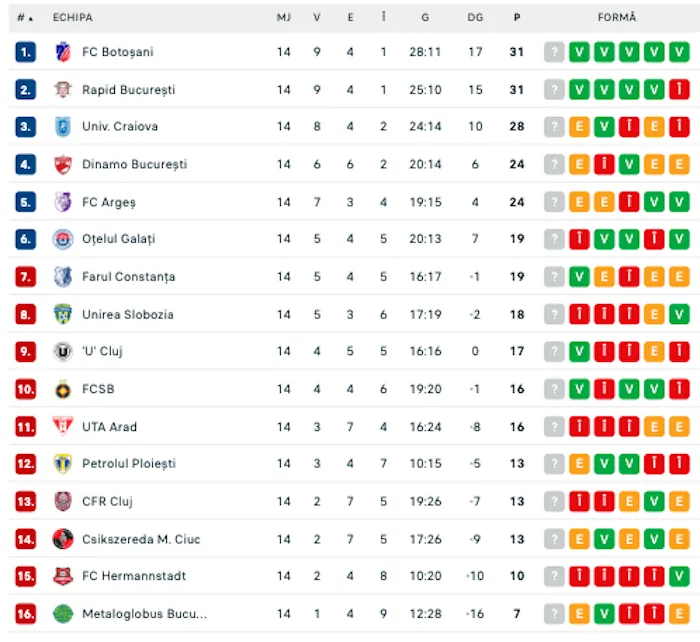Screen dimensions: 700x642
Task: Click the FC Botoșani team crest
Action: (x=63, y=52)
